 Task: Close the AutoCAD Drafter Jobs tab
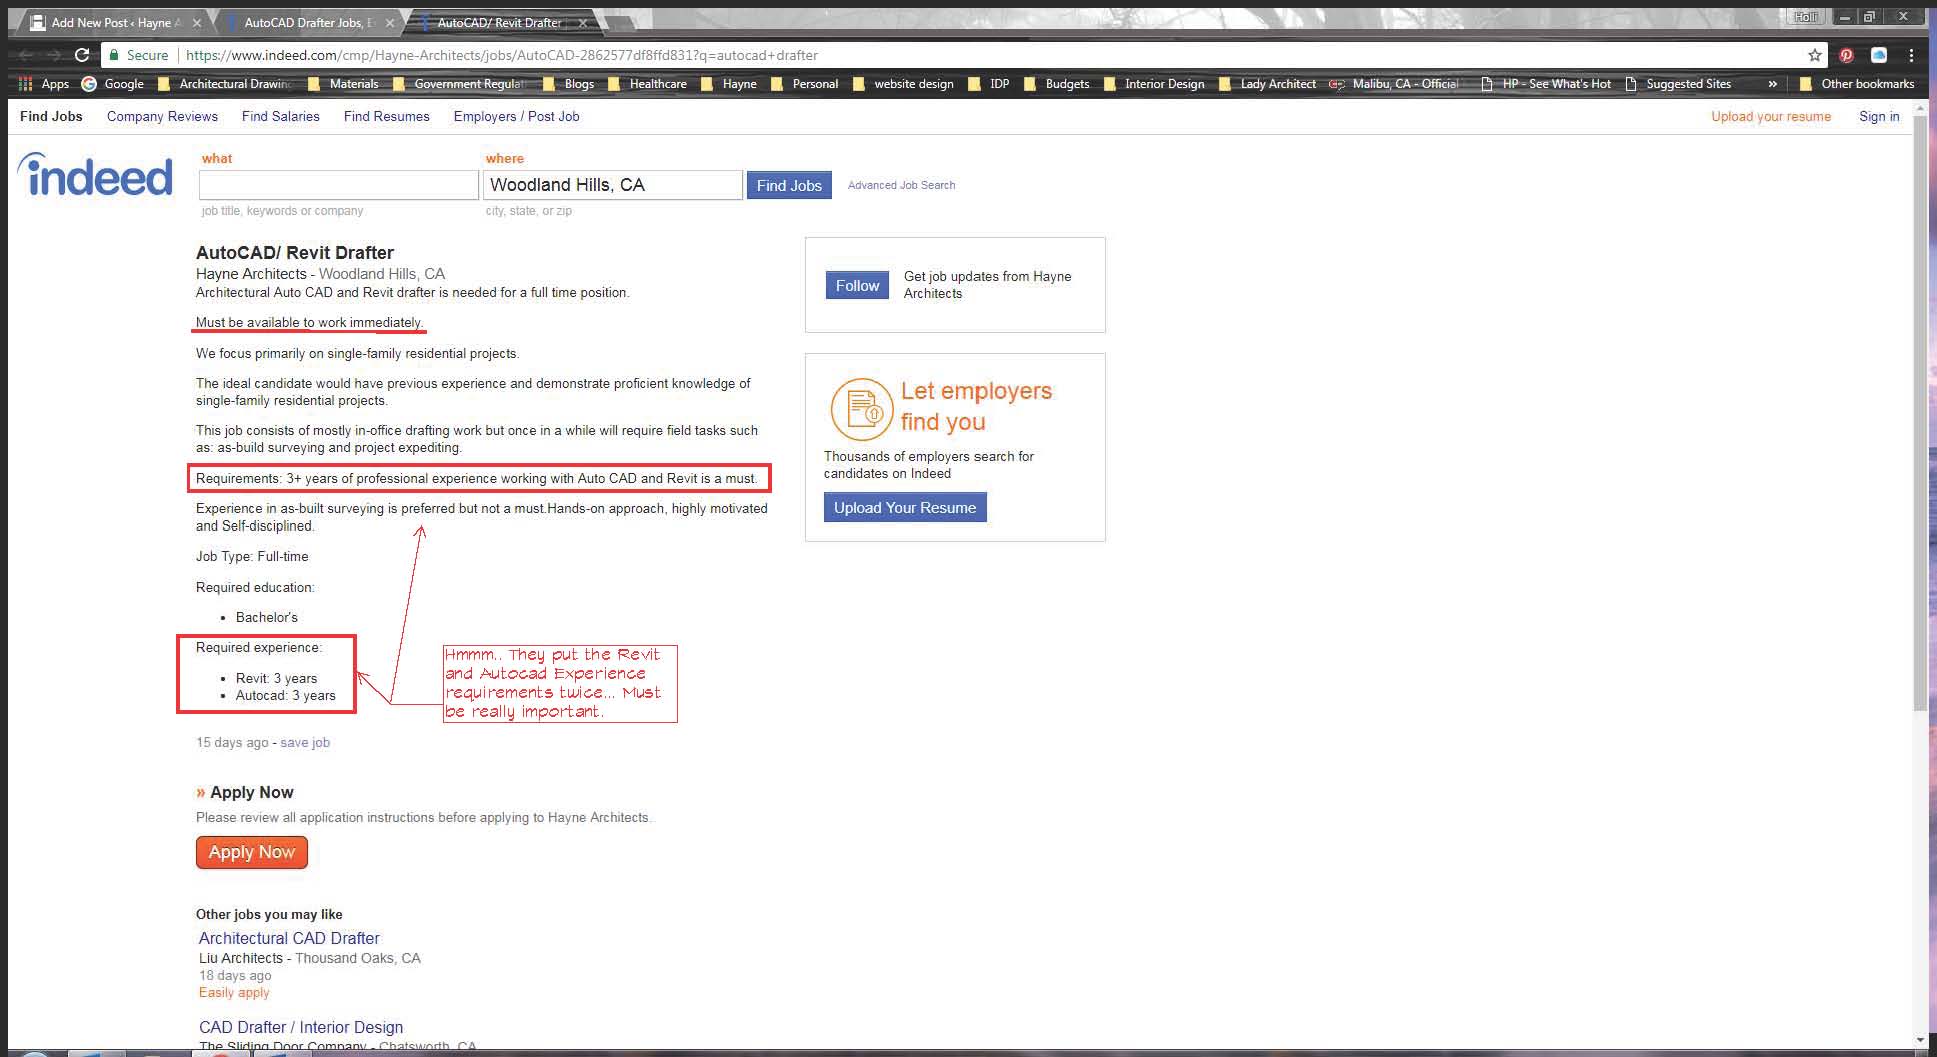click(390, 22)
